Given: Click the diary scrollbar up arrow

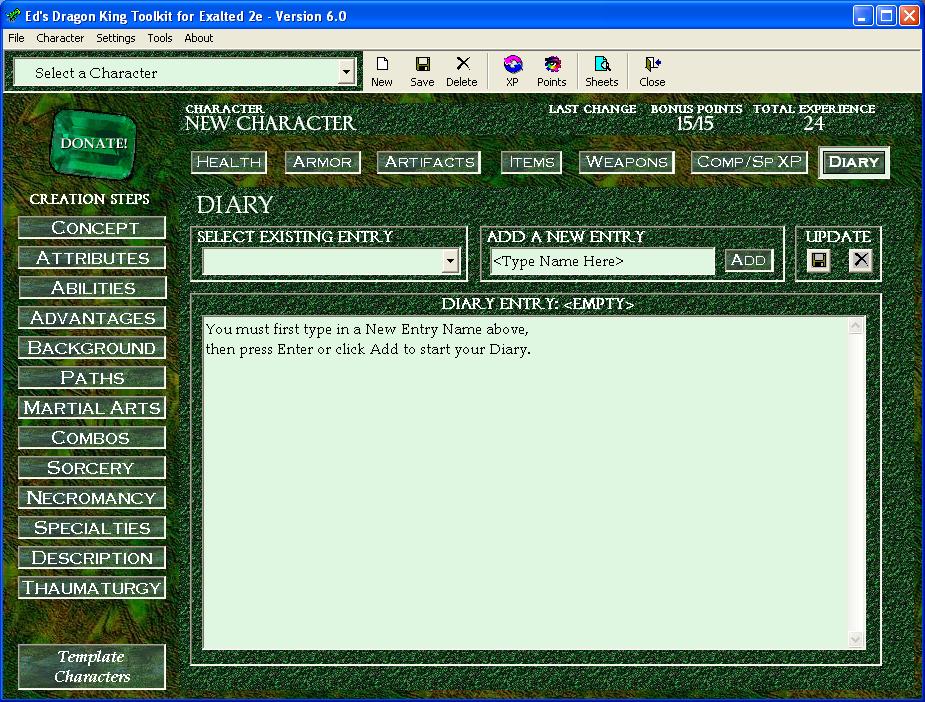Looking at the screenshot, I should 855,326.
